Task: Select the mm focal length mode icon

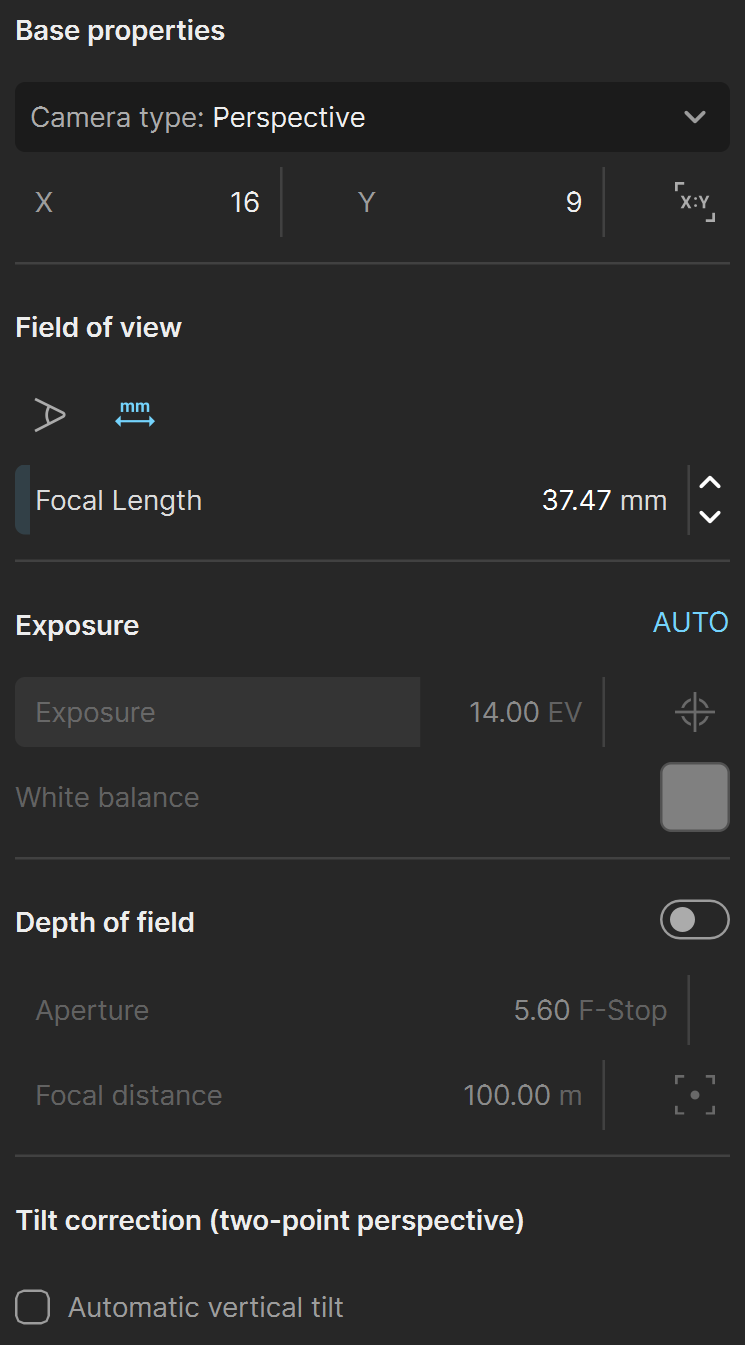Action: click(135, 414)
